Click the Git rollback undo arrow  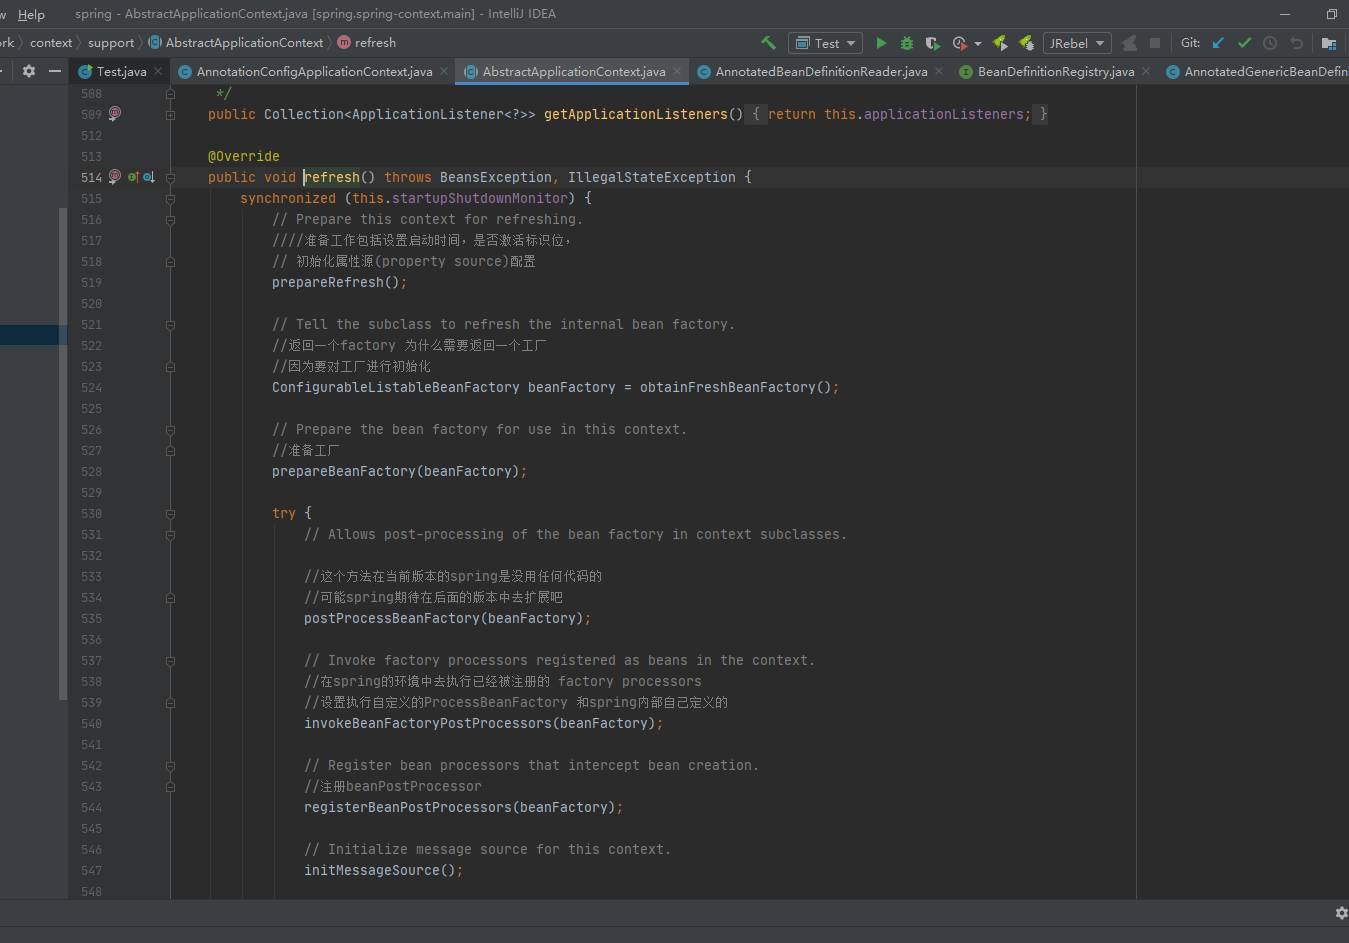(x=1297, y=43)
